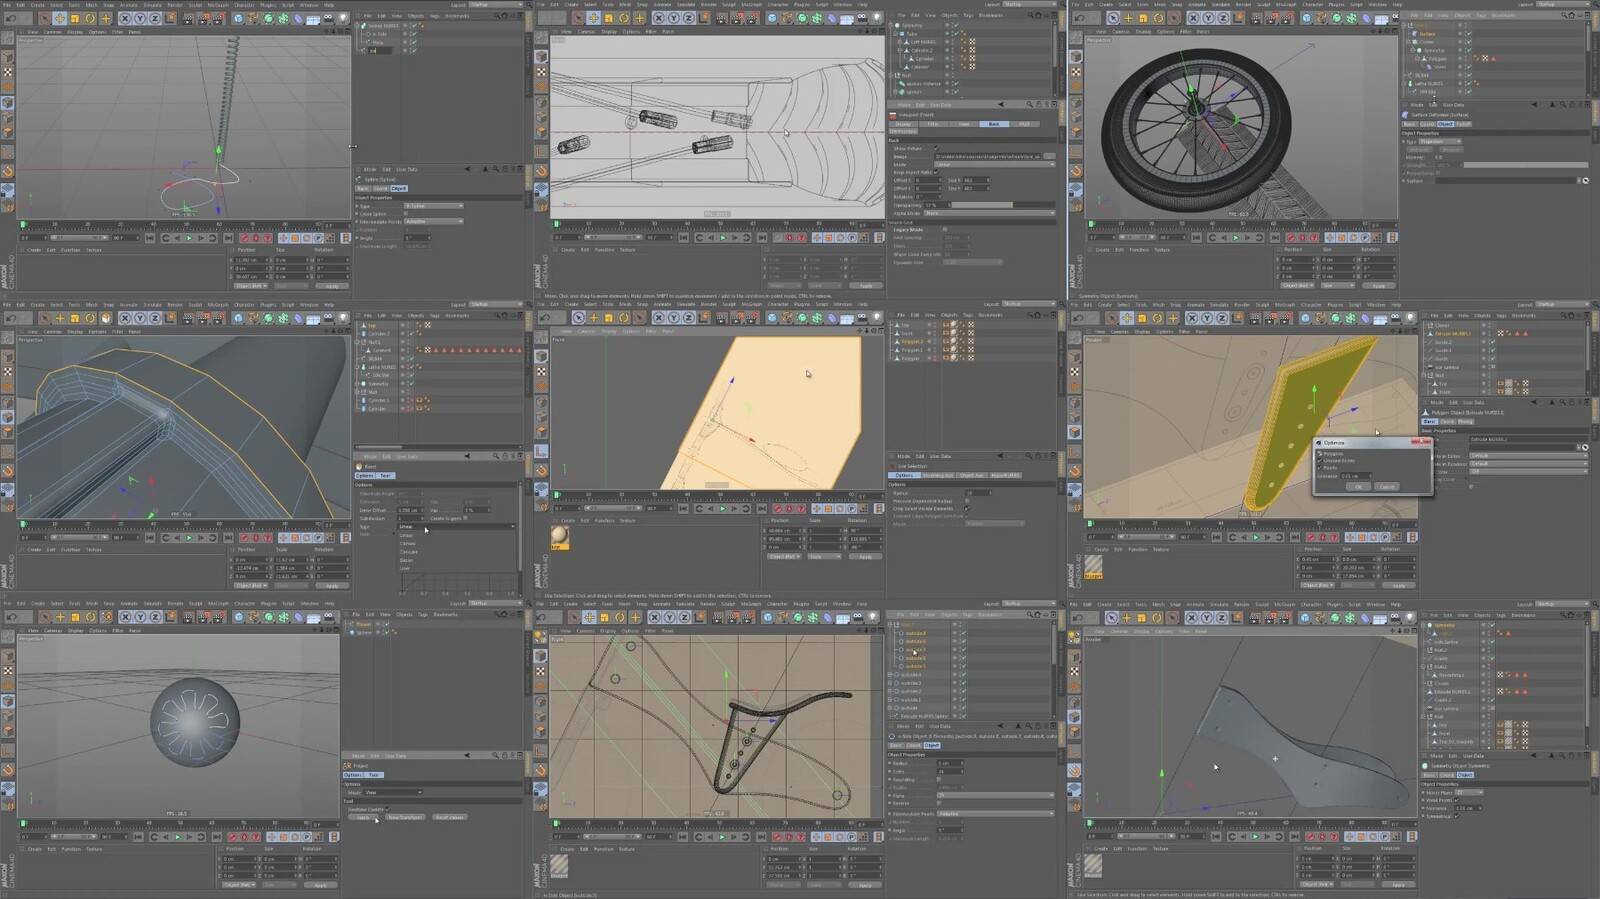Viewport: 1600px width, 899px height.
Task: Toggle Reverse checkbox in seat spline window
Action: 939,803
